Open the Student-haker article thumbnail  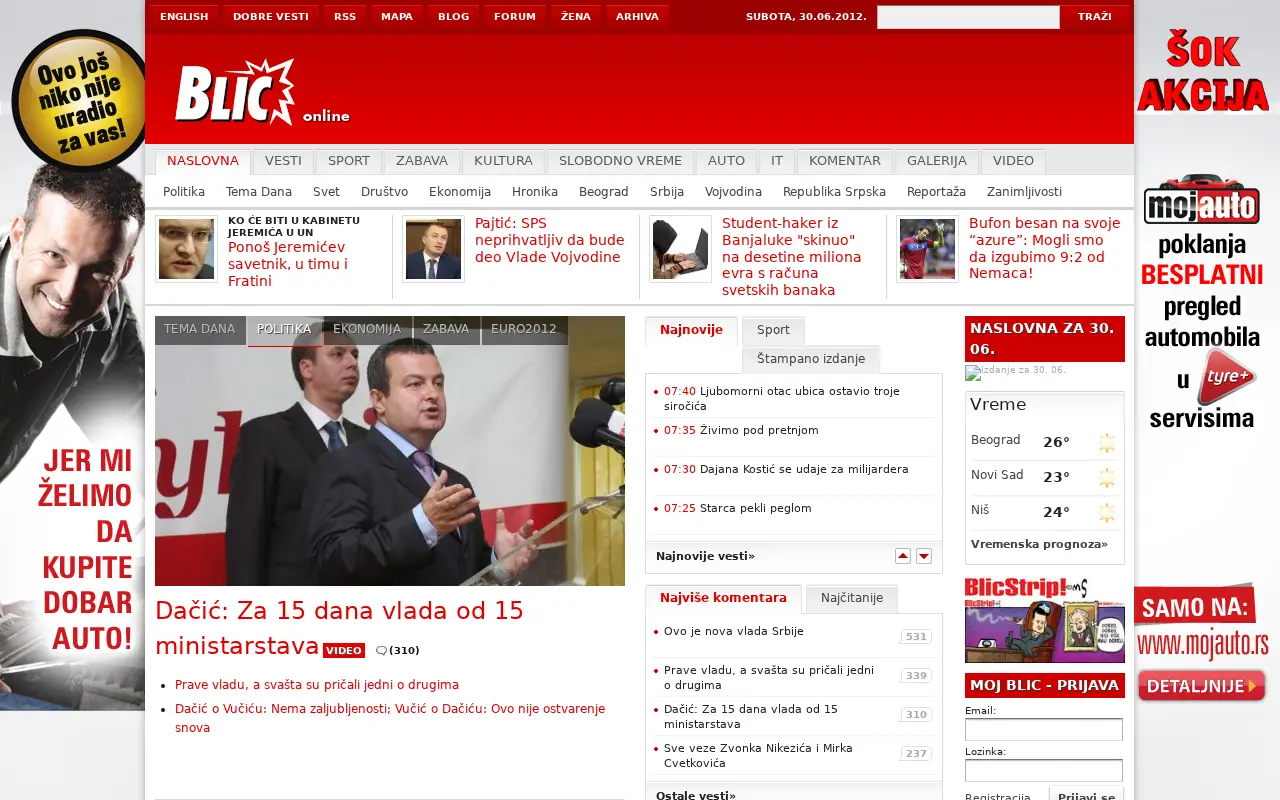coord(680,249)
